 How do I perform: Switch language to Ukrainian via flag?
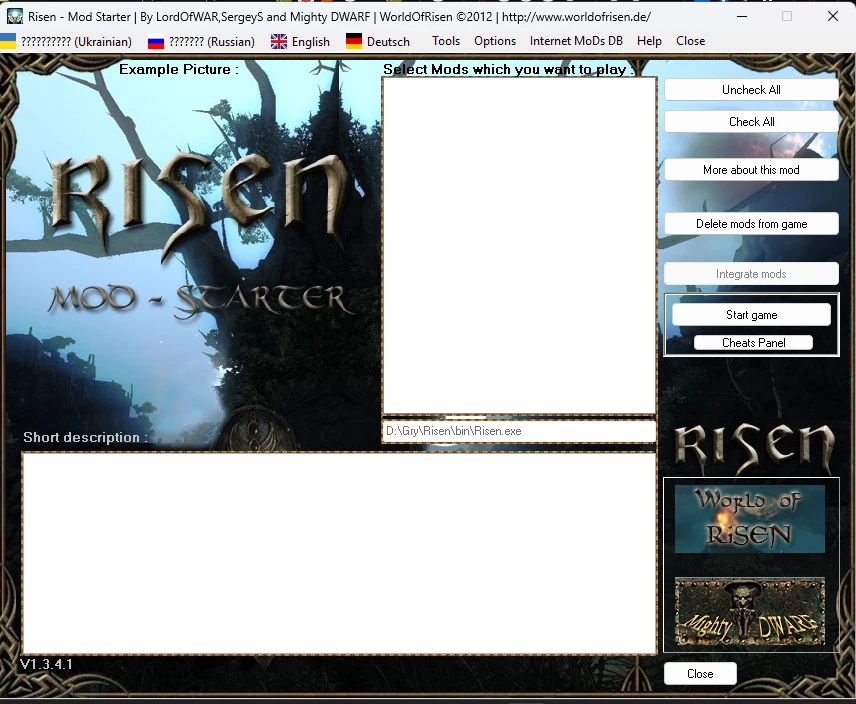66,41
